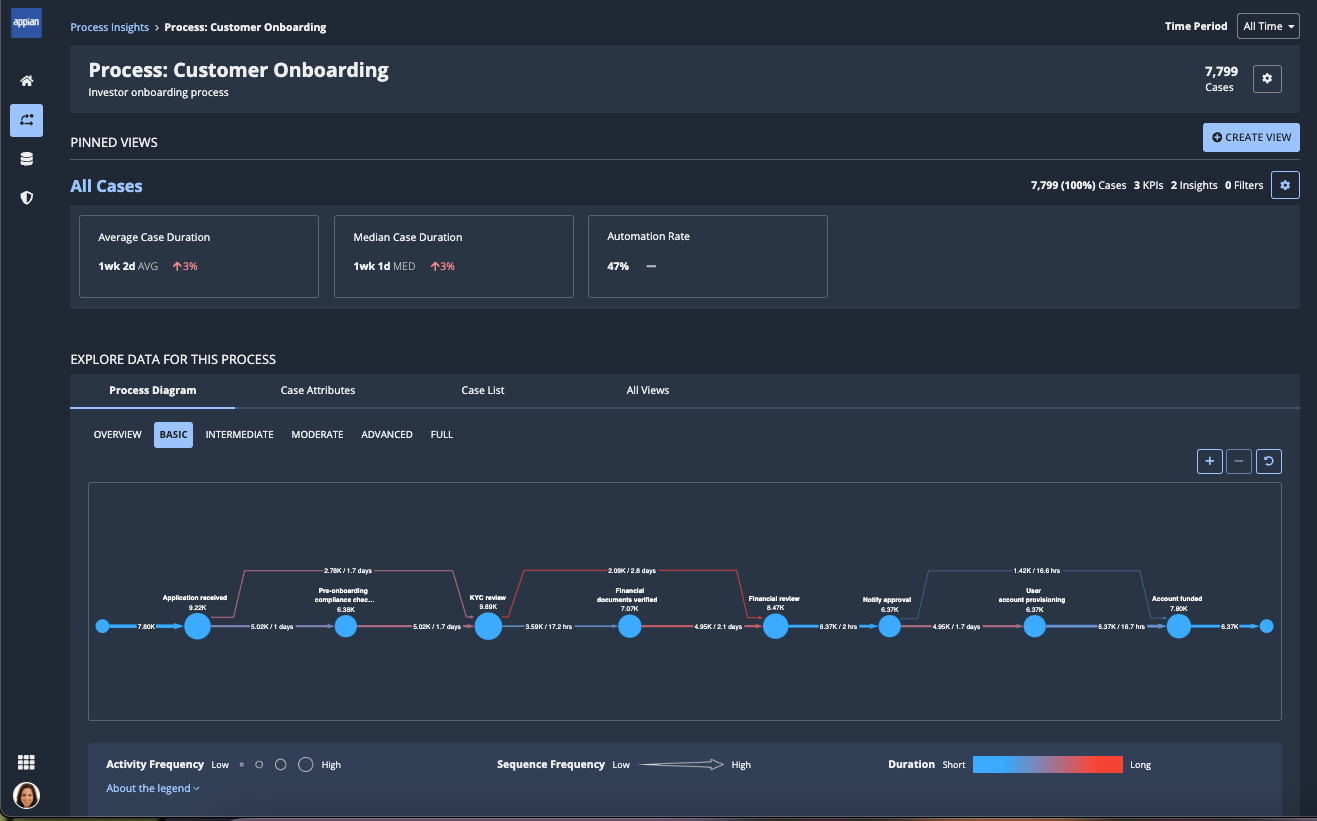Zoom in the process diagram
Viewport: 1317px width, 821px height.
[x=1210, y=461]
